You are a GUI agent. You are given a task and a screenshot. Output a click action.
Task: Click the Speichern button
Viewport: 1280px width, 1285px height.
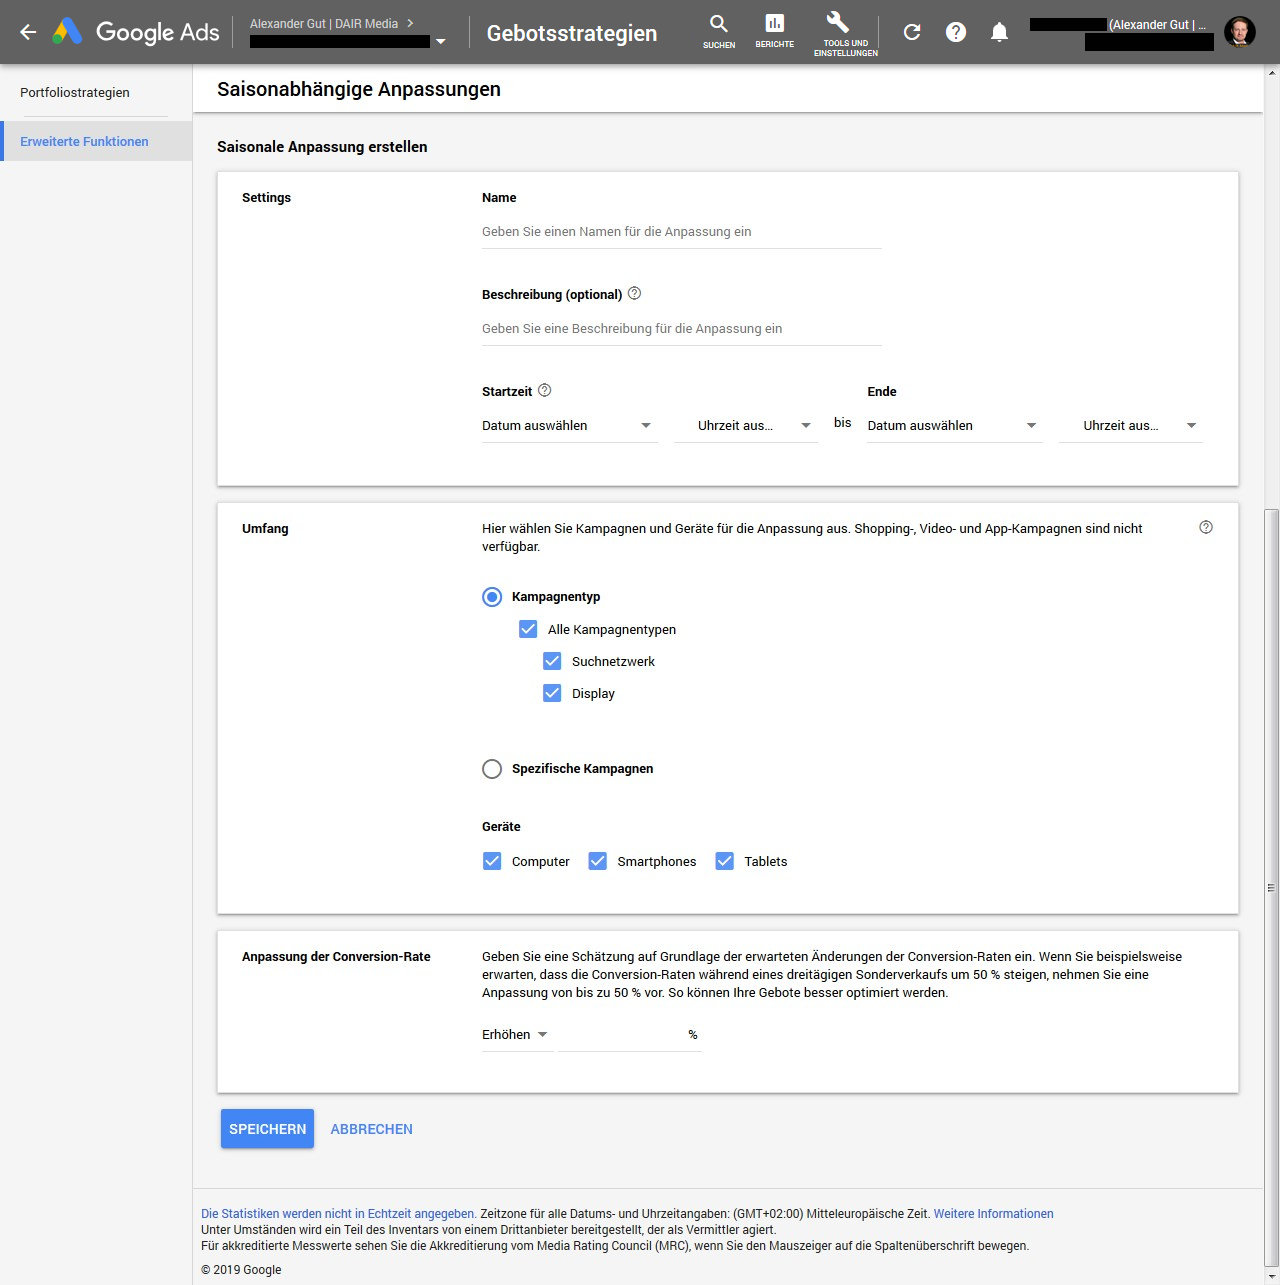click(267, 1129)
